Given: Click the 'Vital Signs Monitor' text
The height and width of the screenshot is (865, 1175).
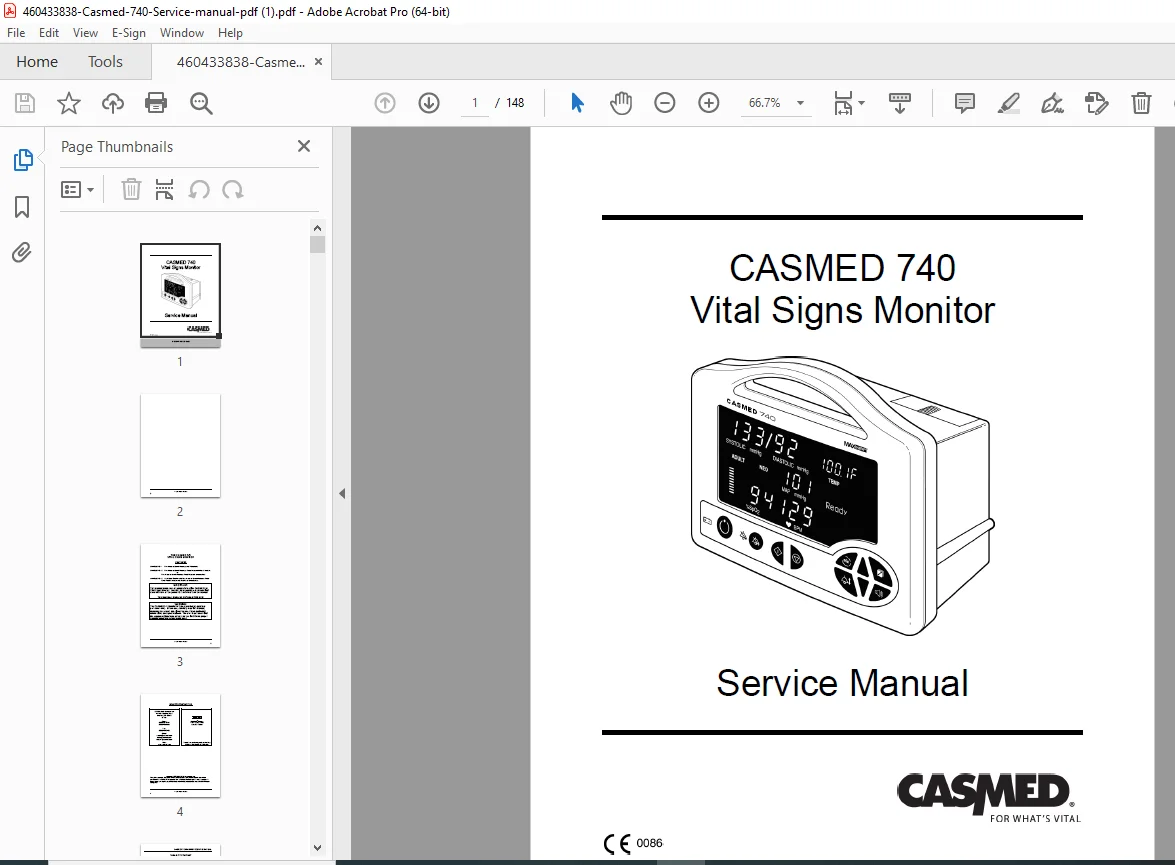Looking at the screenshot, I should point(842,310).
